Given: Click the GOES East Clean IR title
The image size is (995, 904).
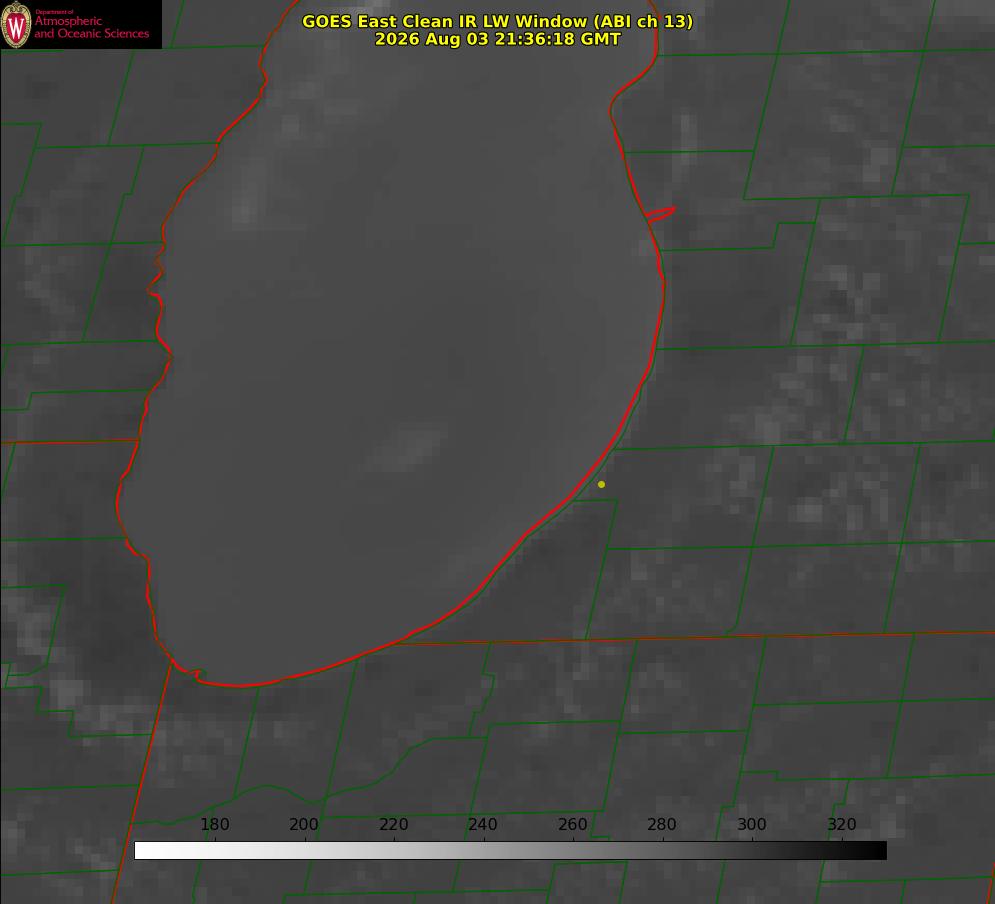Looking at the screenshot, I should pyautogui.click(x=497, y=21).
